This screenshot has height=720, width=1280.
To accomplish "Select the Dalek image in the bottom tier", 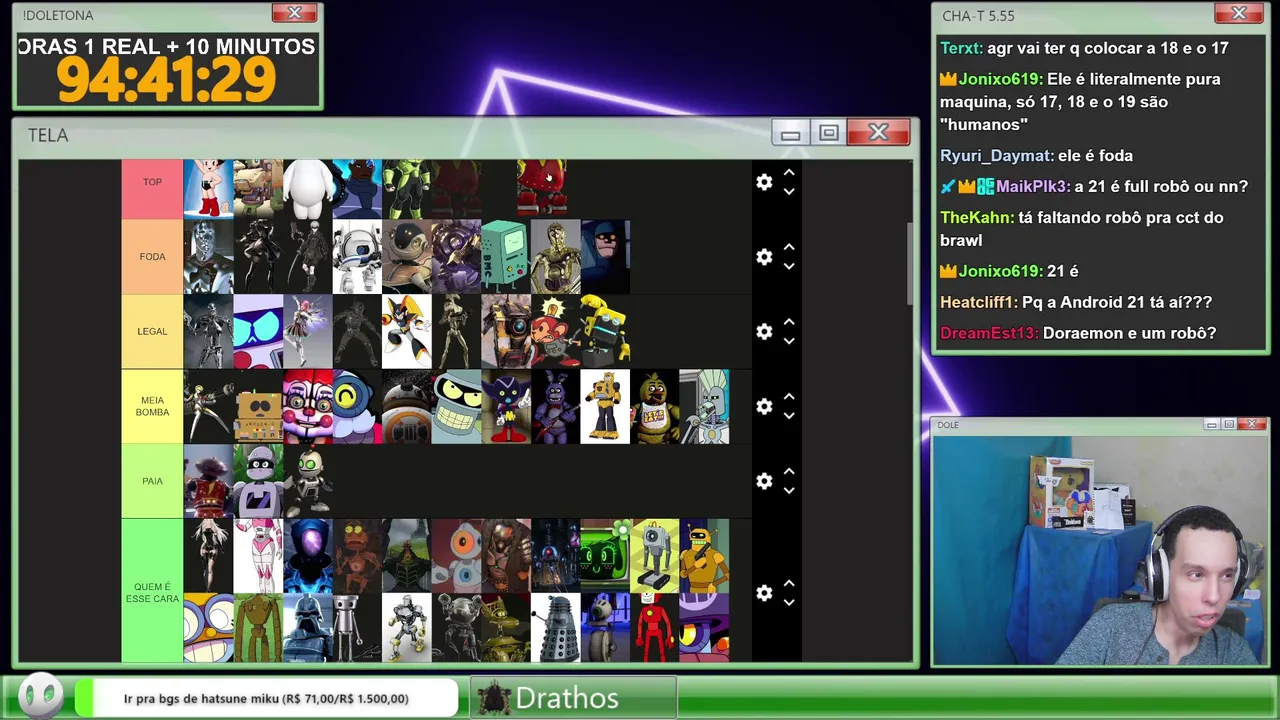I will coord(555,628).
